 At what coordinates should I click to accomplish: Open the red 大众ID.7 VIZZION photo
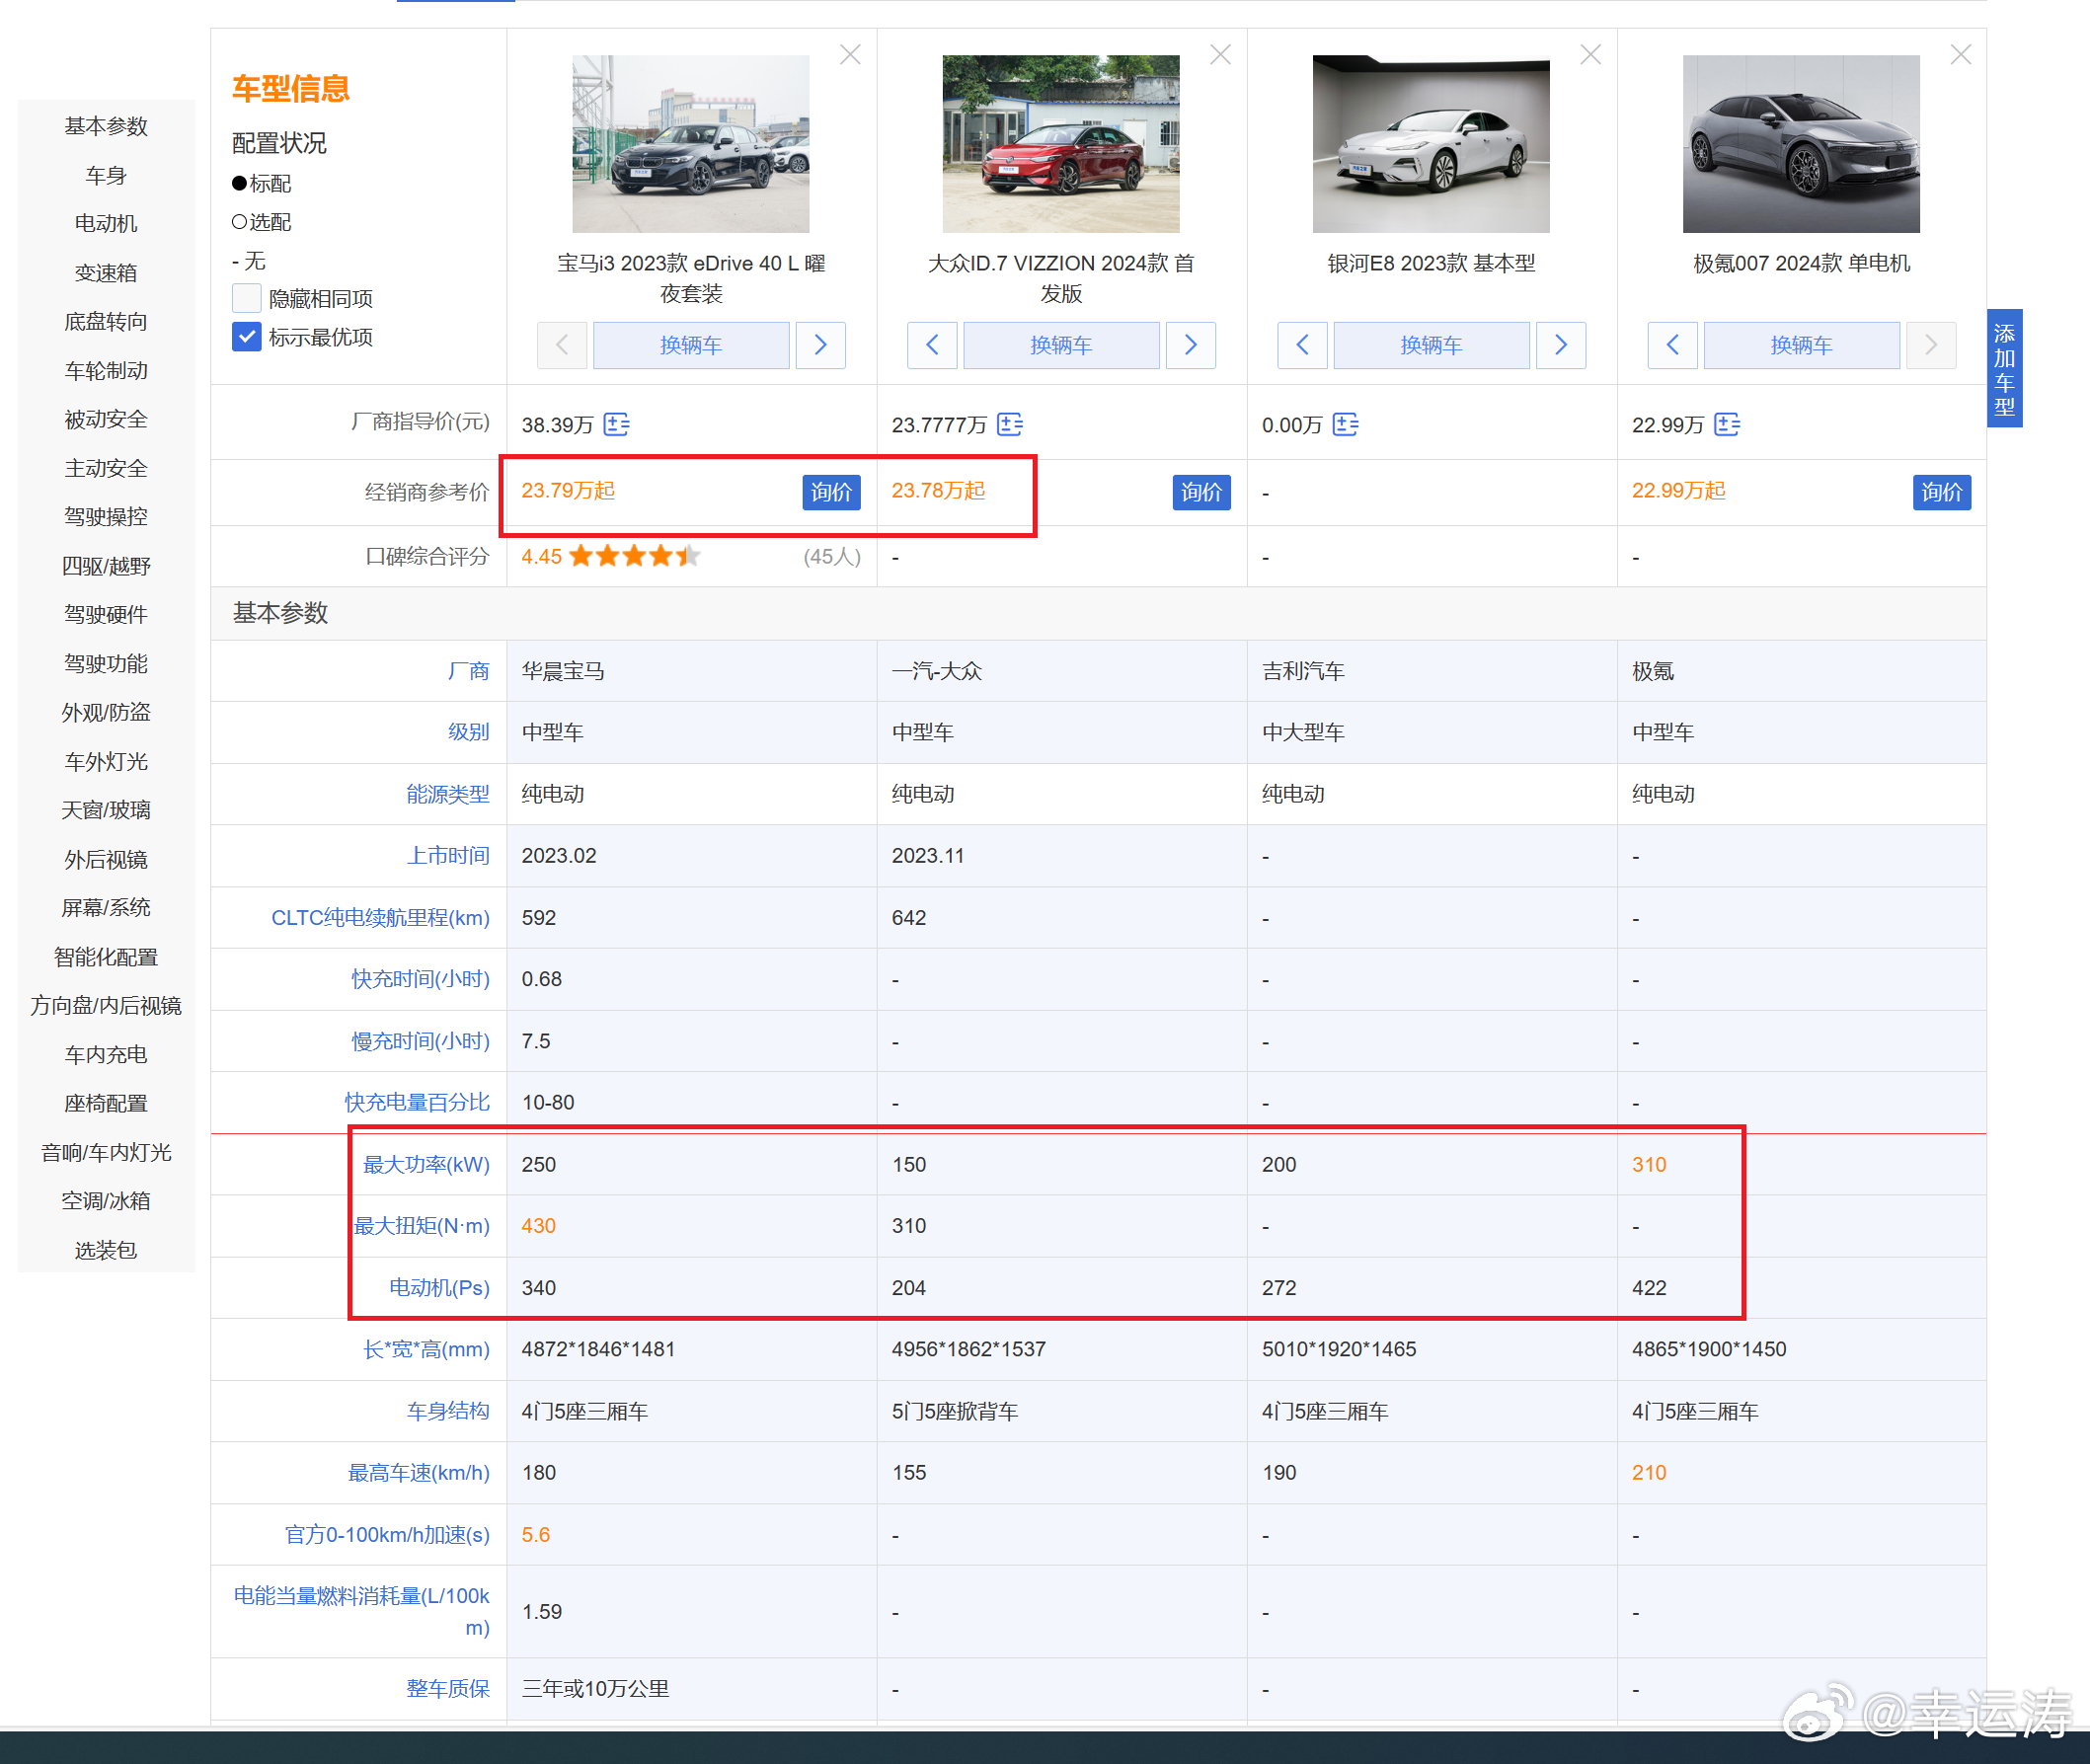click(x=1061, y=144)
